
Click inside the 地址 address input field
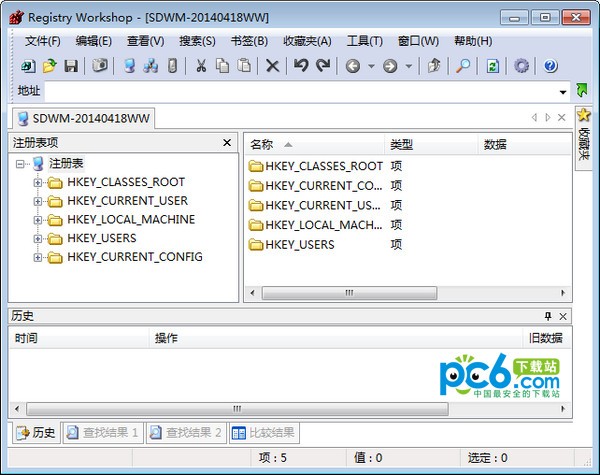[300, 91]
